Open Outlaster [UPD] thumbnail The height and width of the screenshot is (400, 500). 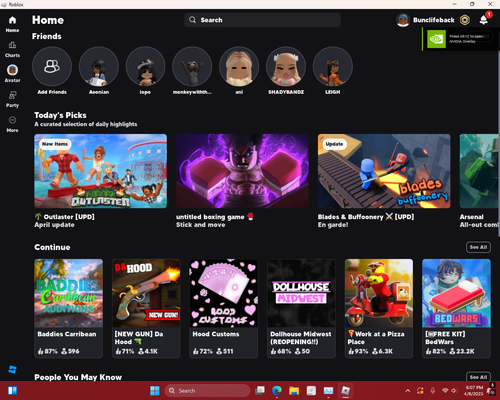pyautogui.click(x=101, y=171)
